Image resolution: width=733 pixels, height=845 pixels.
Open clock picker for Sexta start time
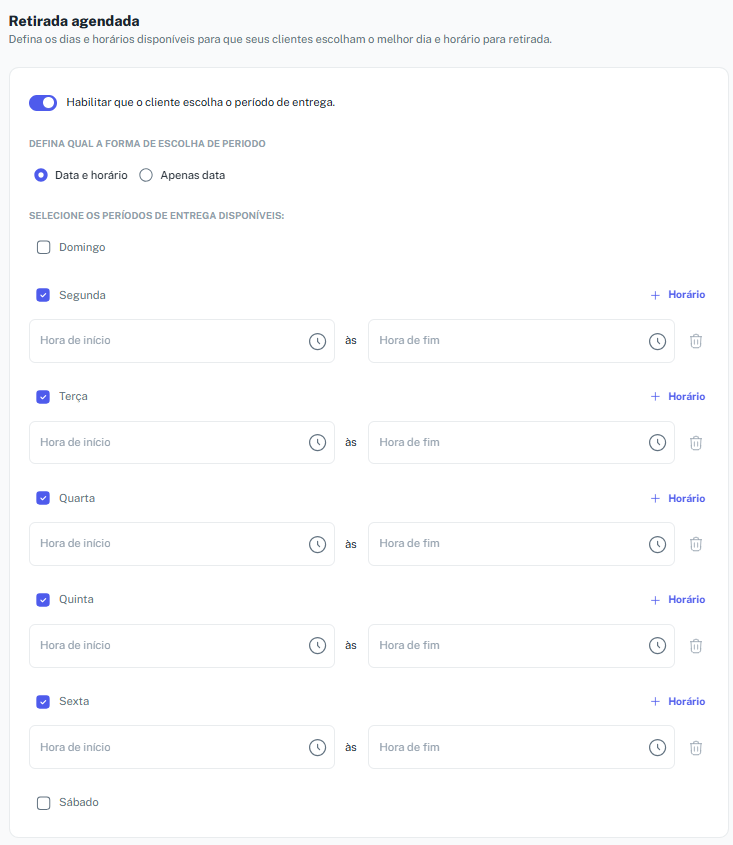(x=317, y=747)
